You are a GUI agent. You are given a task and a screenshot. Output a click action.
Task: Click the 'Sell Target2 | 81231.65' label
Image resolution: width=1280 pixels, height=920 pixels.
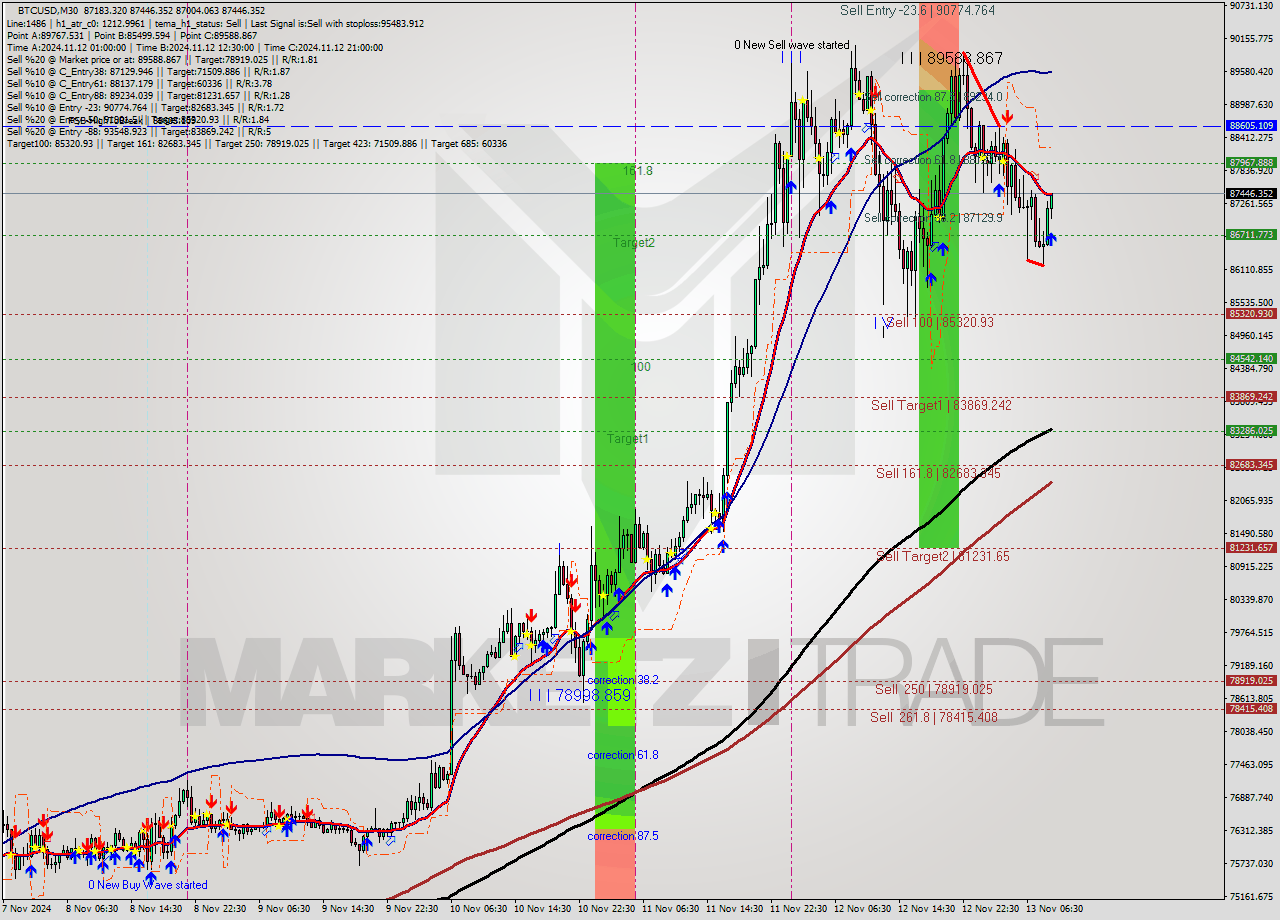(x=943, y=556)
